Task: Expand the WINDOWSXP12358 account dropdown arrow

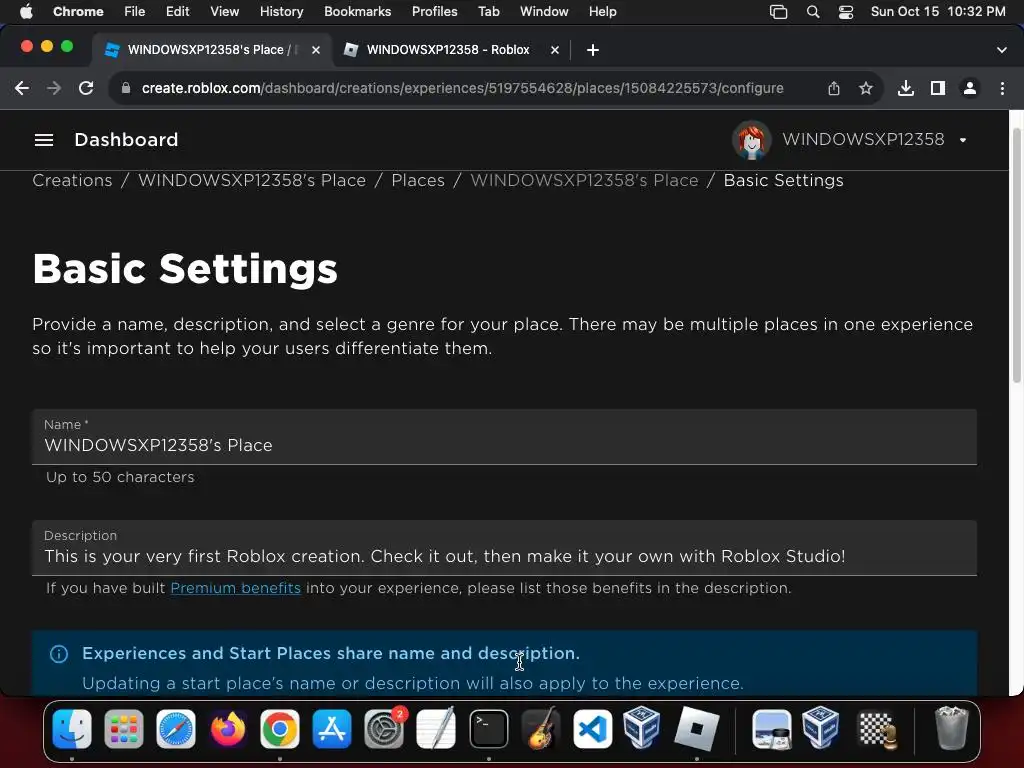Action: [x=963, y=140]
